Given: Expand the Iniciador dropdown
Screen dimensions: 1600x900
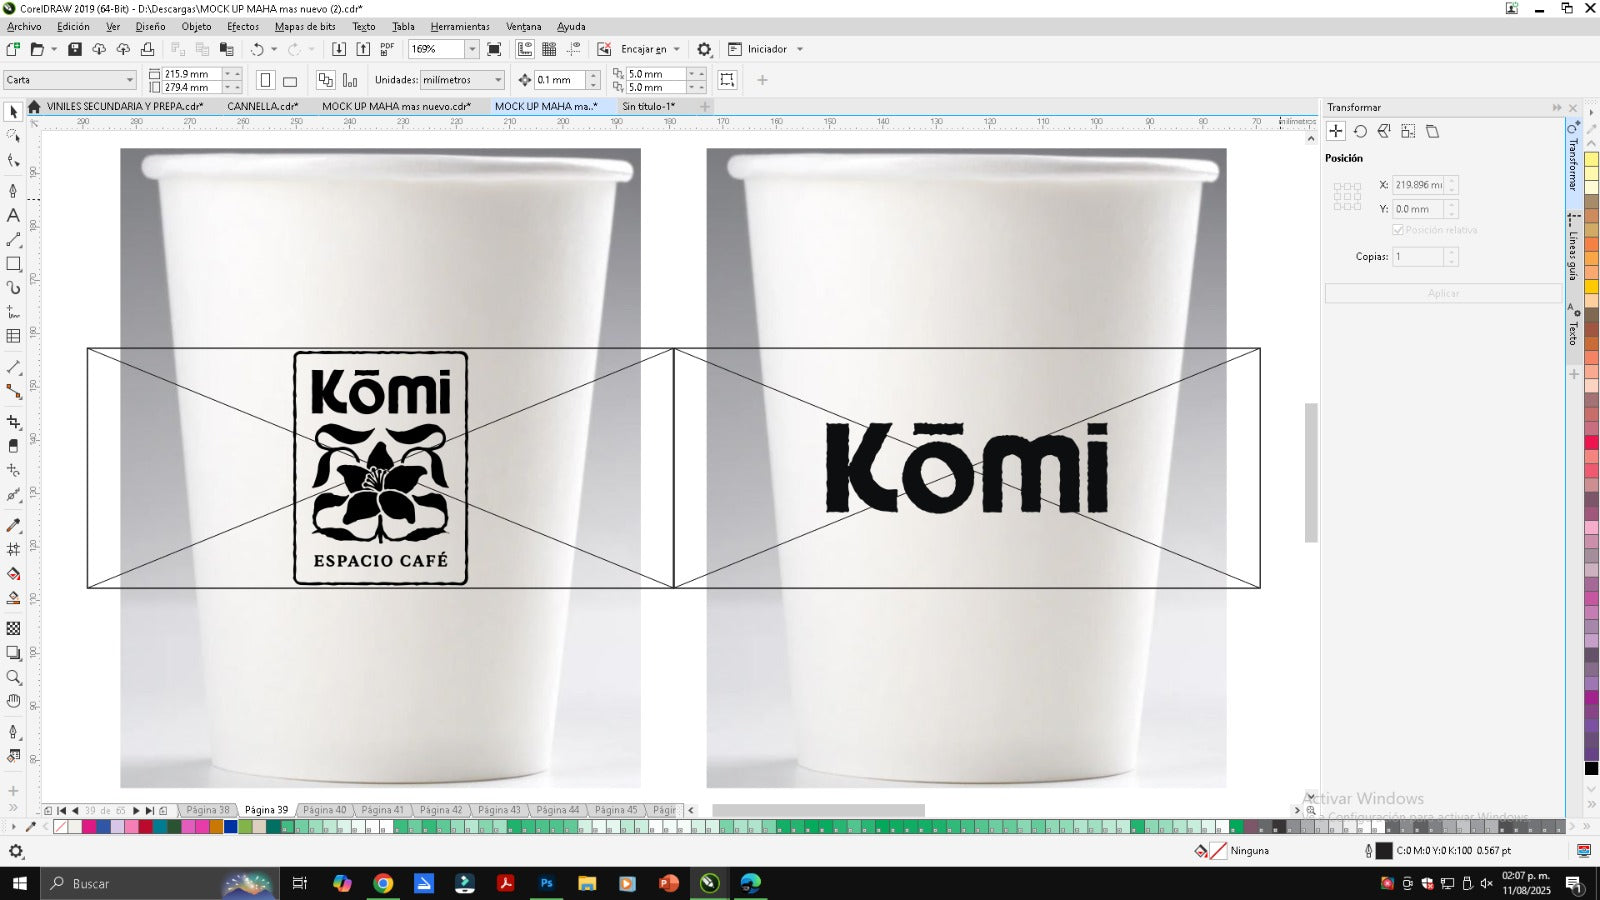Looking at the screenshot, I should [799, 49].
